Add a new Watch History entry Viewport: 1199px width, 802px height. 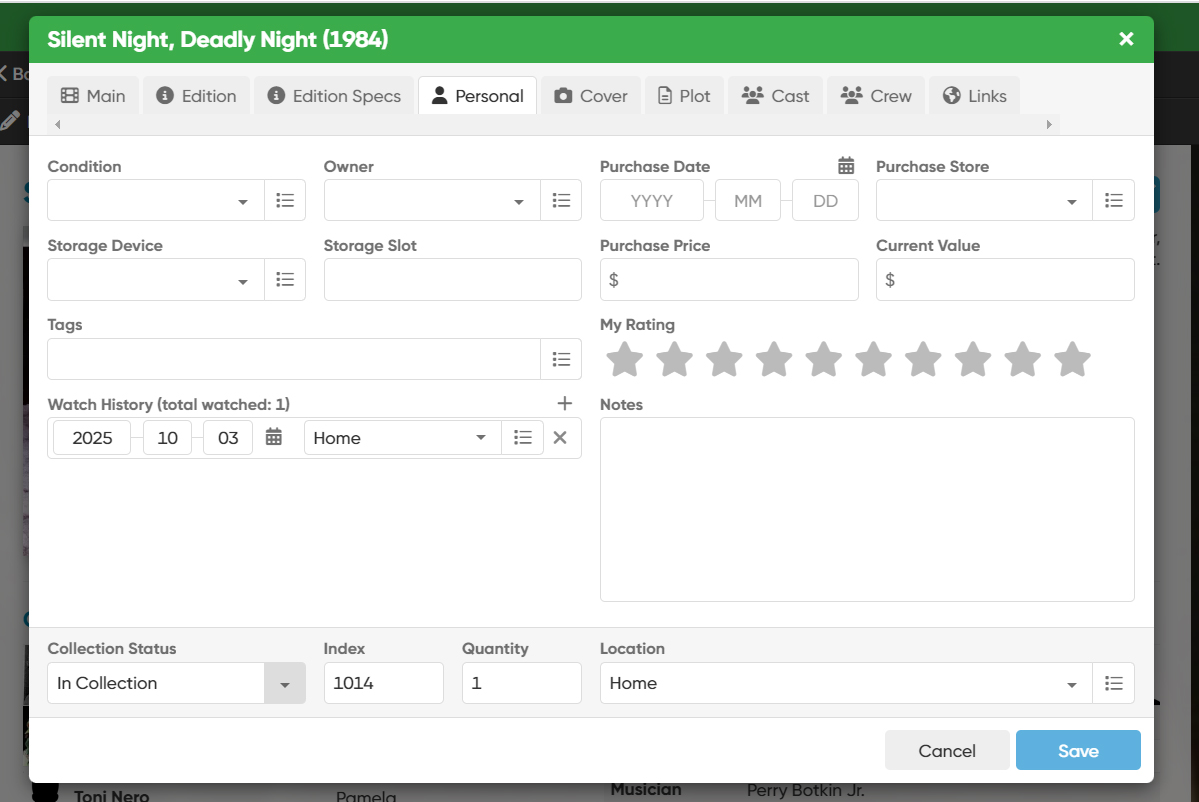[x=564, y=403]
